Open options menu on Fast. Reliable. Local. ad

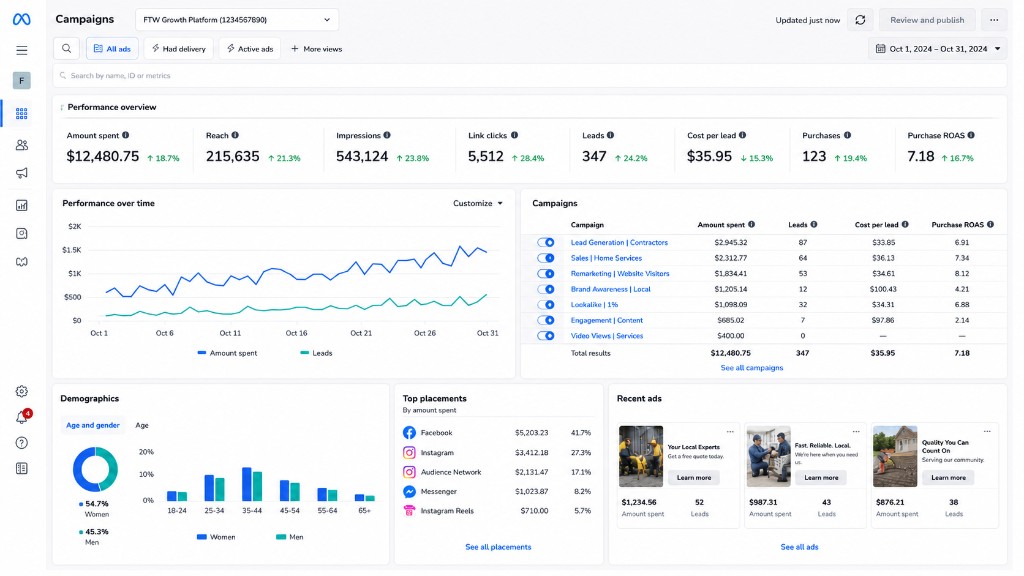pyautogui.click(x=856, y=432)
